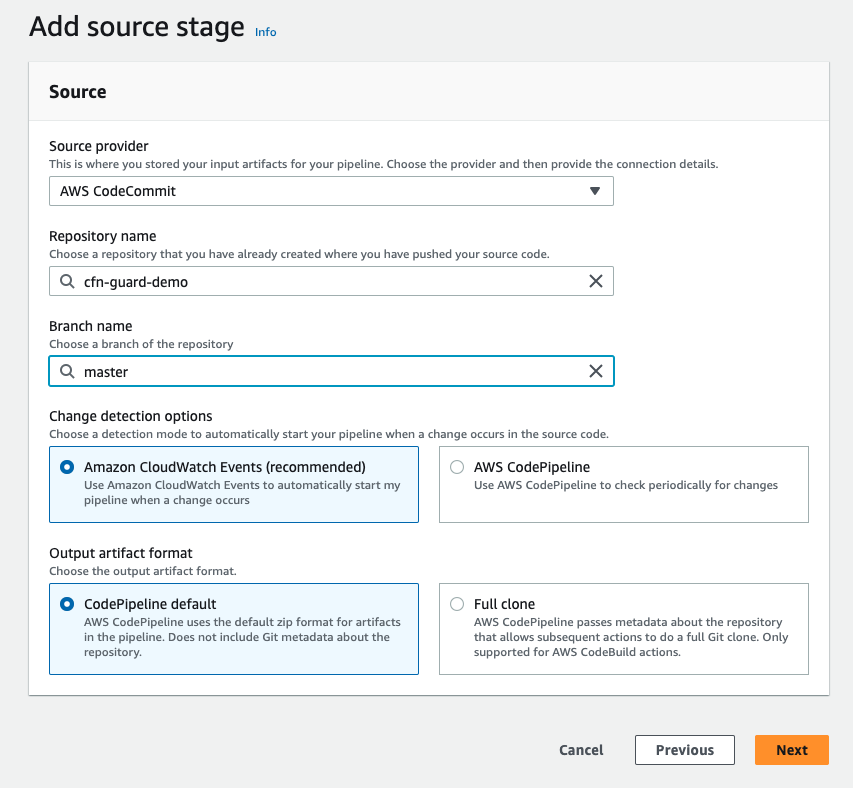Choose Full clone artifact format
The image size is (853, 788).
pos(457,604)
